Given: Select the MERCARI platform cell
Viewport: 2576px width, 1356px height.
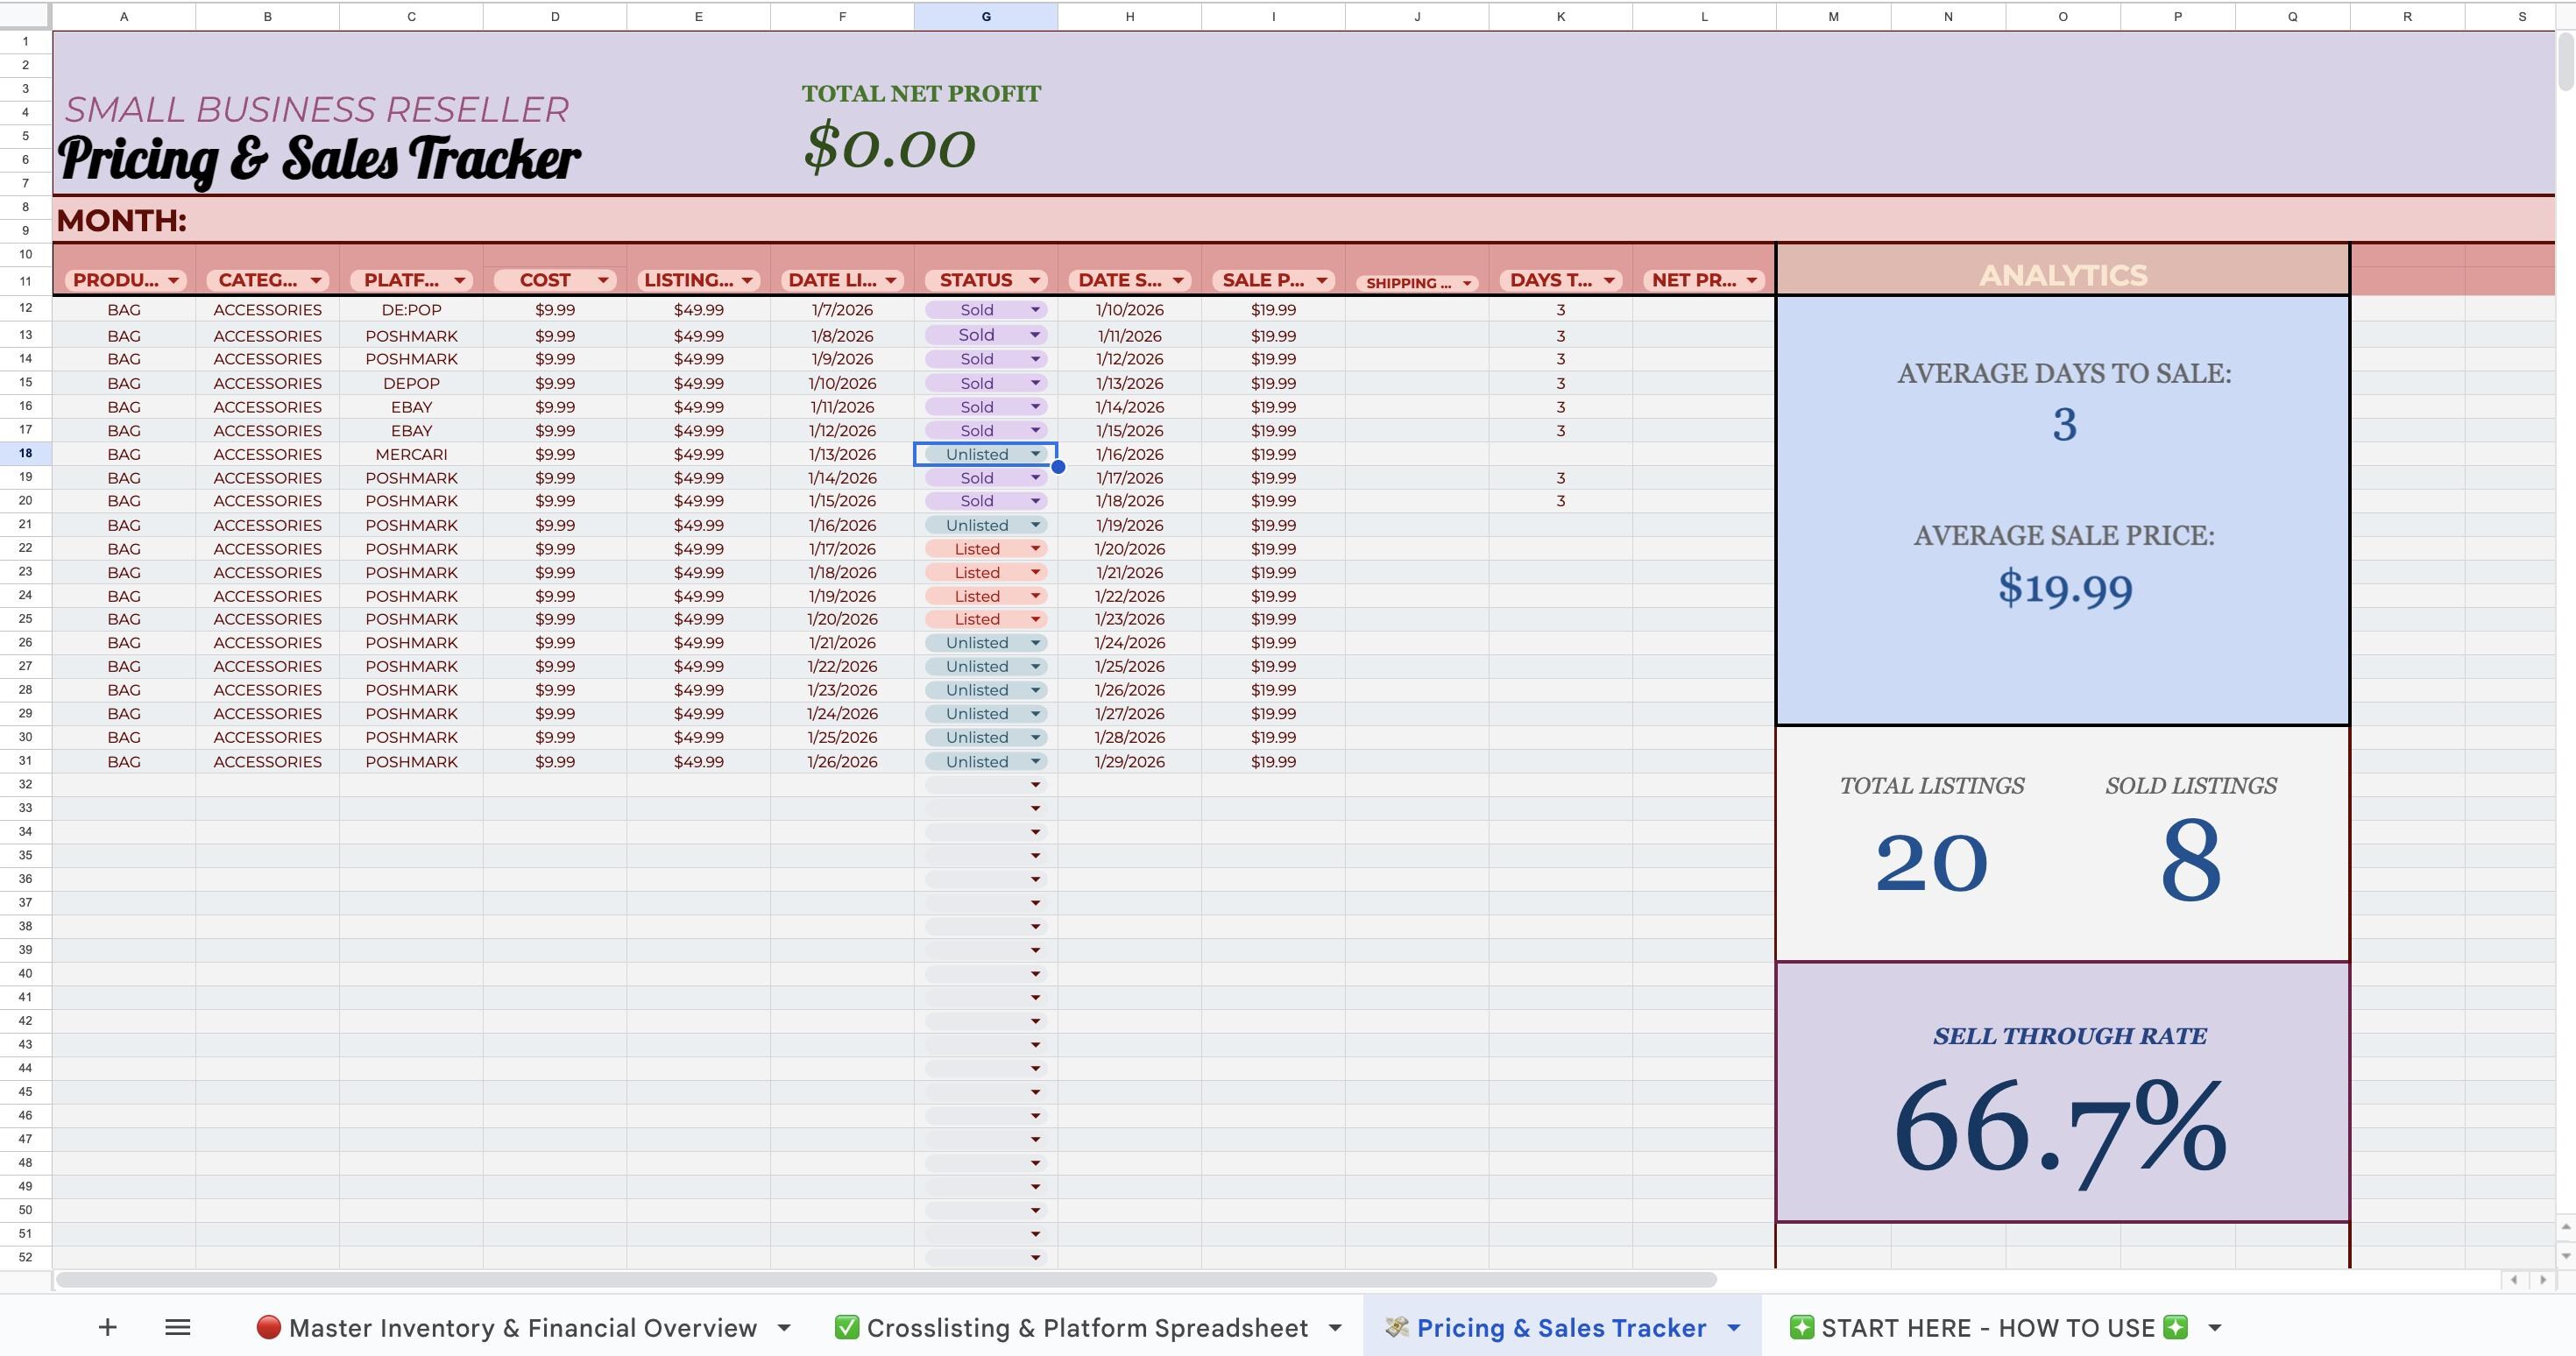Looking at the screenshot, I should click(411, 454).
